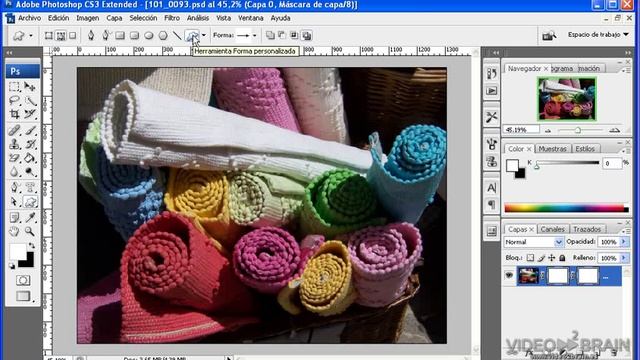Select the Magic Wand tool

click(30, 100)
